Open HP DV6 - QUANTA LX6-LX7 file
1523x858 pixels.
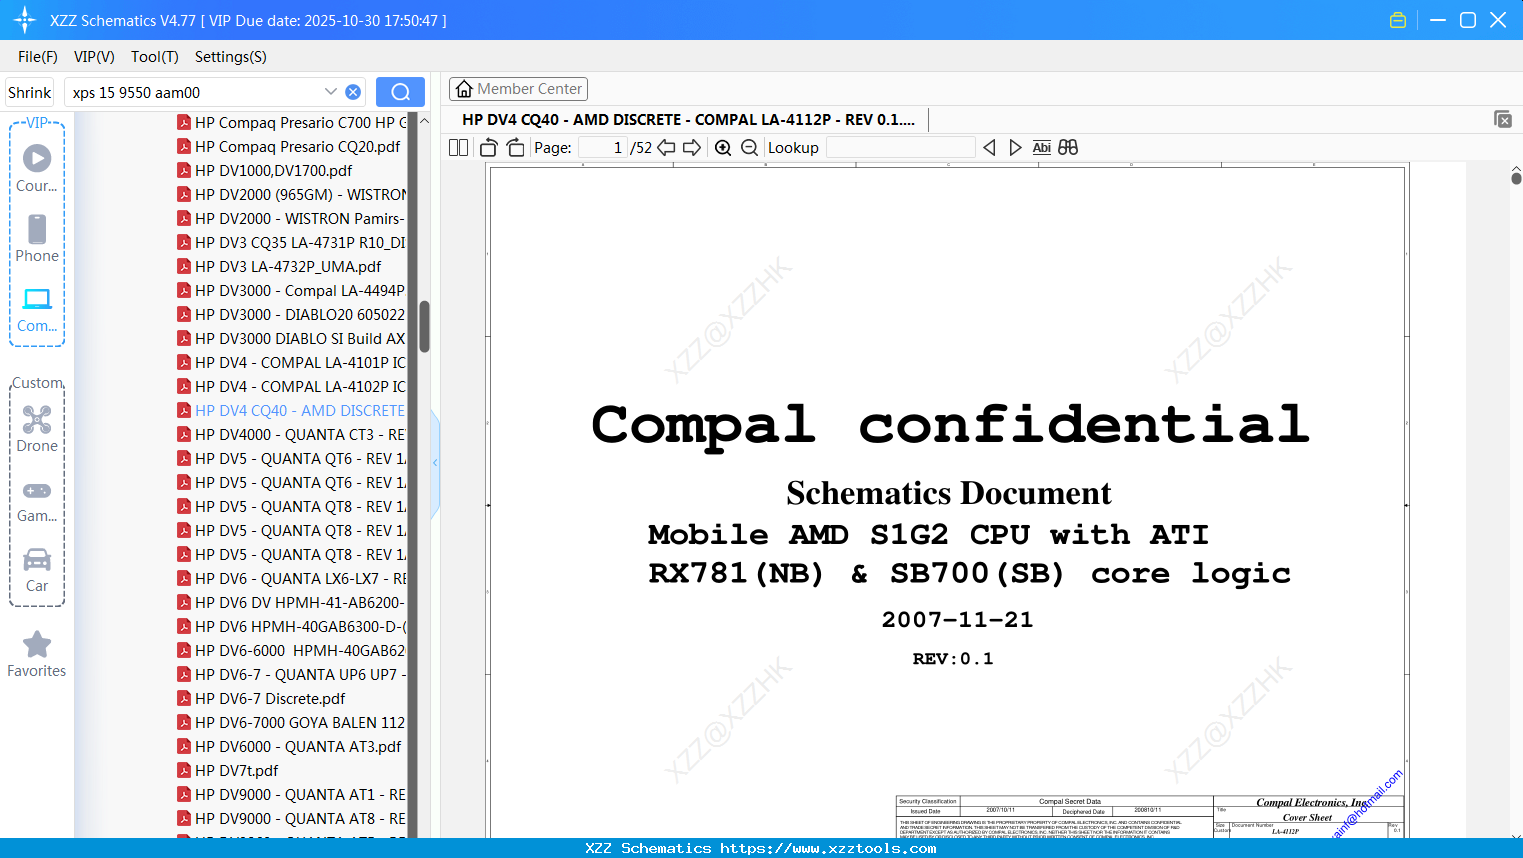click(x=291, y=579)
